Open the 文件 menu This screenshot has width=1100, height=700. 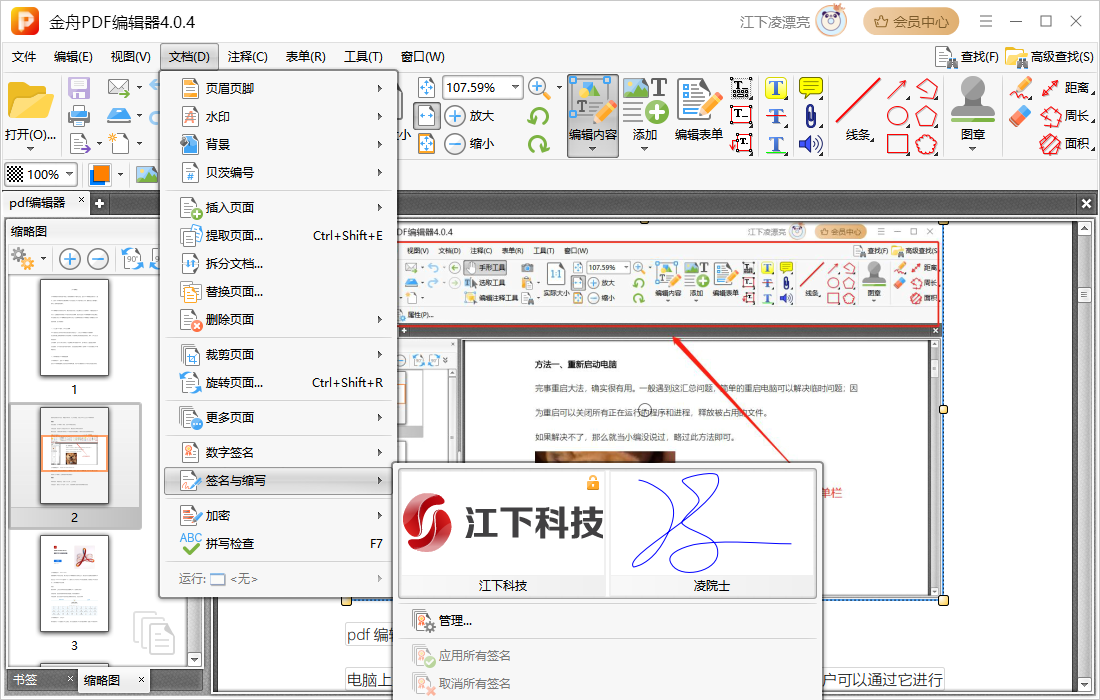24,57
